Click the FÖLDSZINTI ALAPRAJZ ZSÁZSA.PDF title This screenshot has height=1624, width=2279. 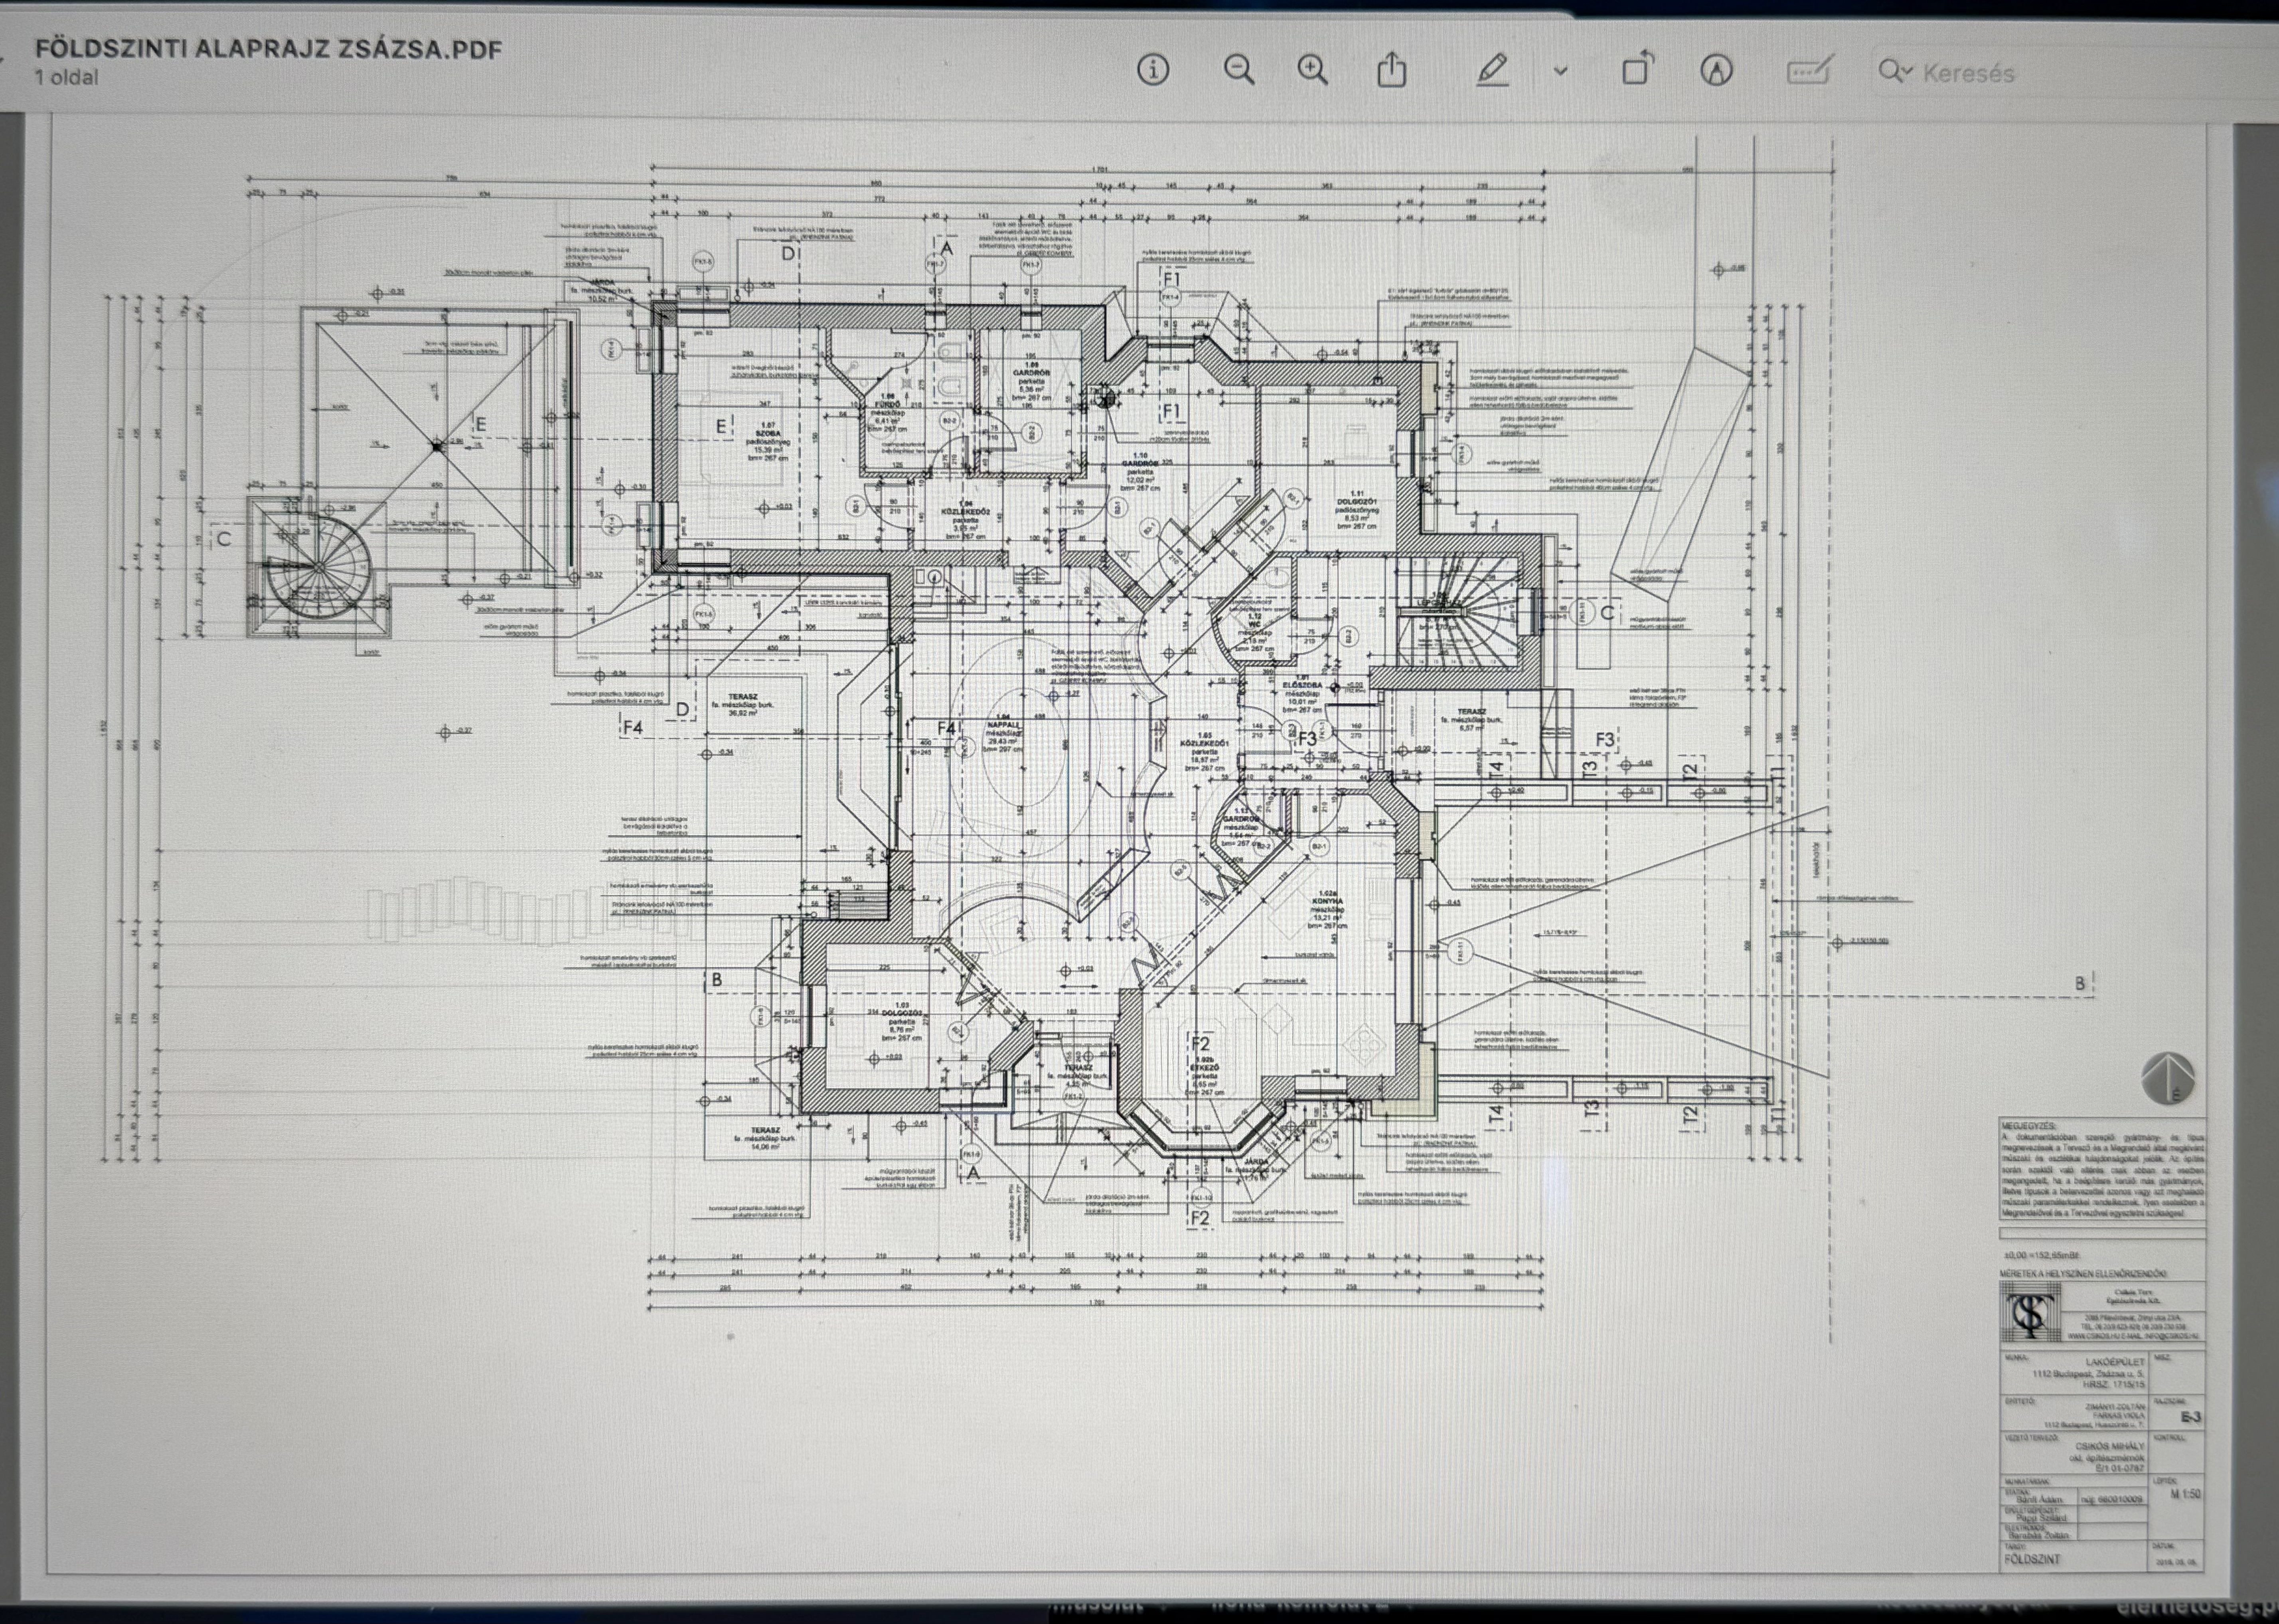point(268,49)
